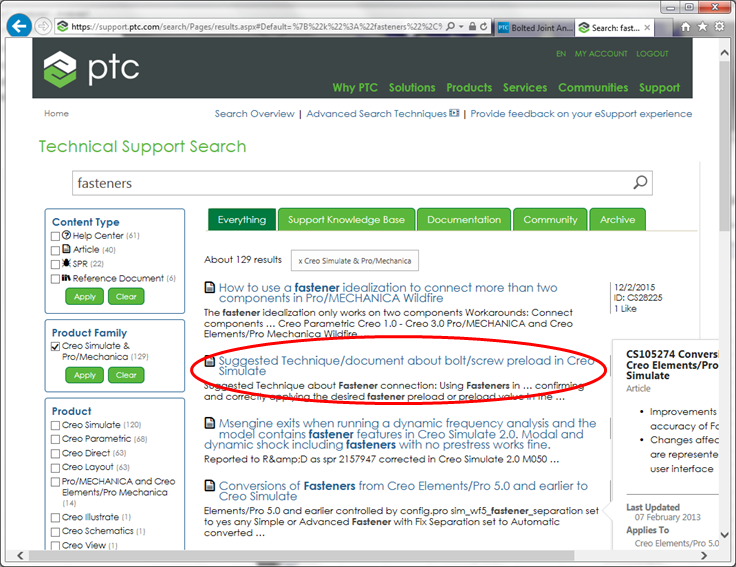Check the Creo Illustrate checkbox
Screen dimensions: 736x567
55,518
